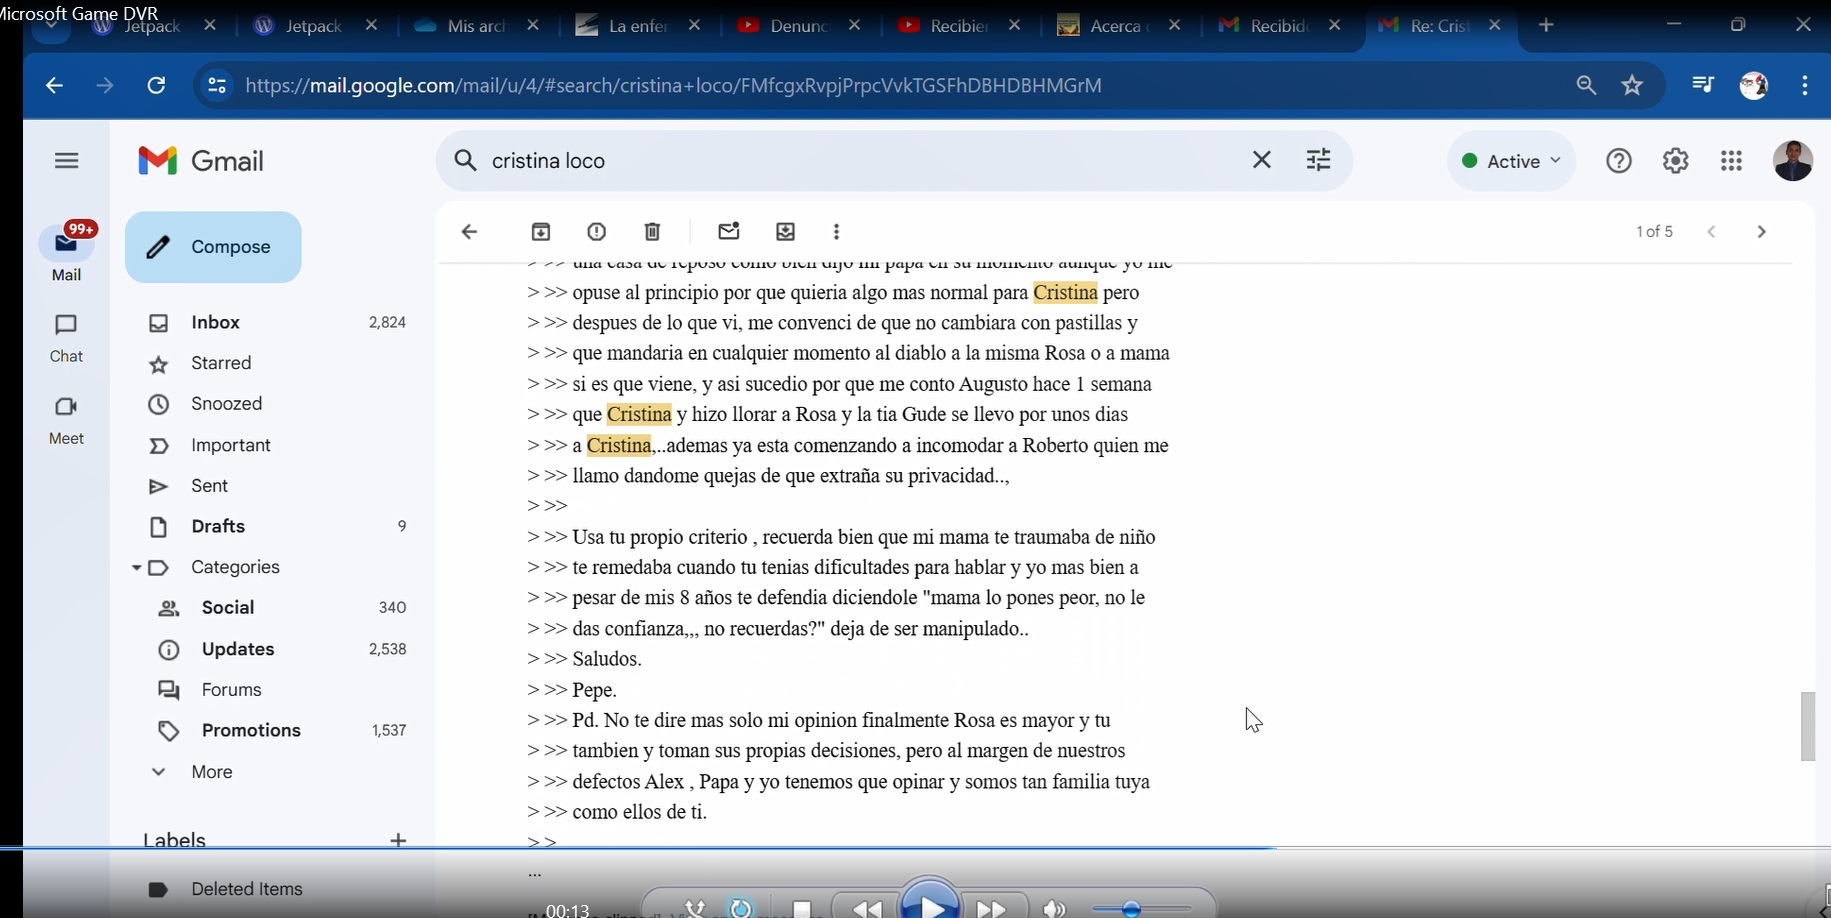Adjust the video player volume slider

1132,908
